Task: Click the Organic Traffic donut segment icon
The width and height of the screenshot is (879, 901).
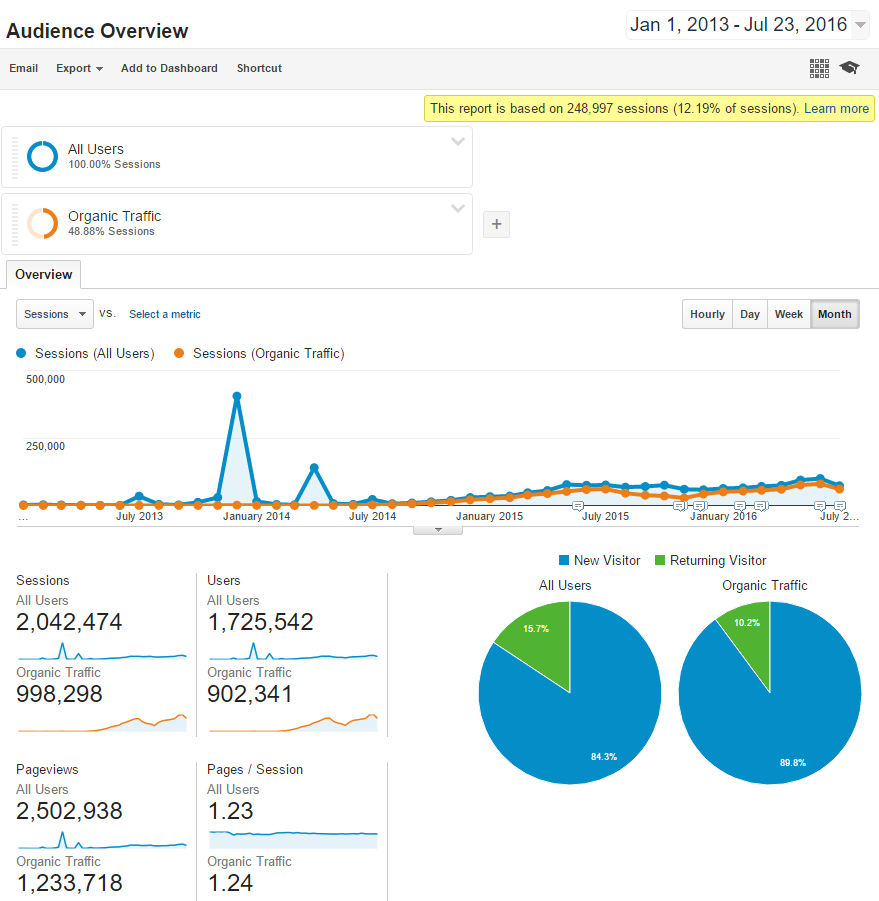Action: tap(42, 223)
